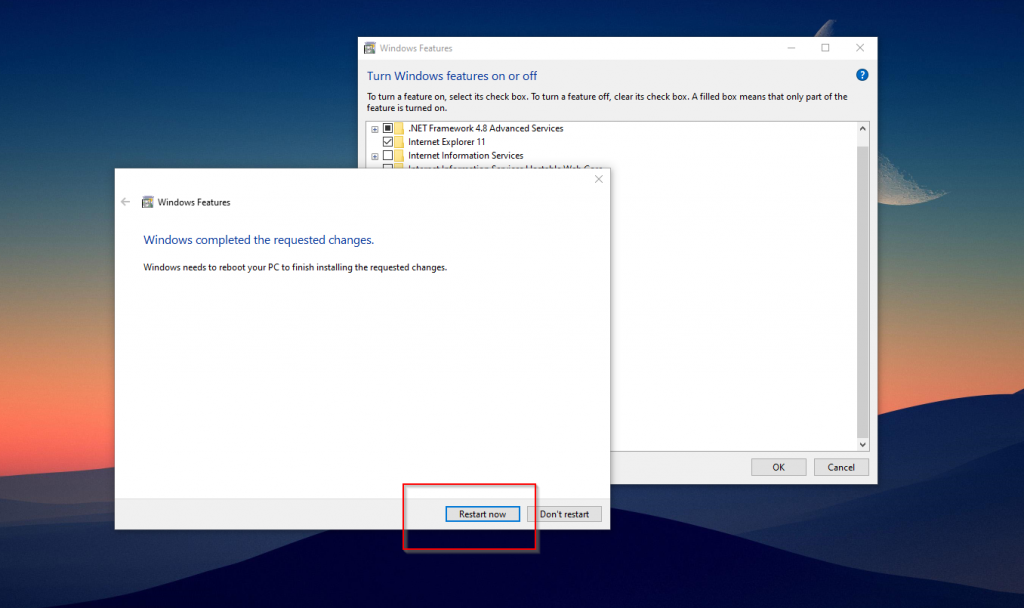1024x608 pixels.
Task: Click the Internet Explorer 11 folder icon
Action: point(399,142)
